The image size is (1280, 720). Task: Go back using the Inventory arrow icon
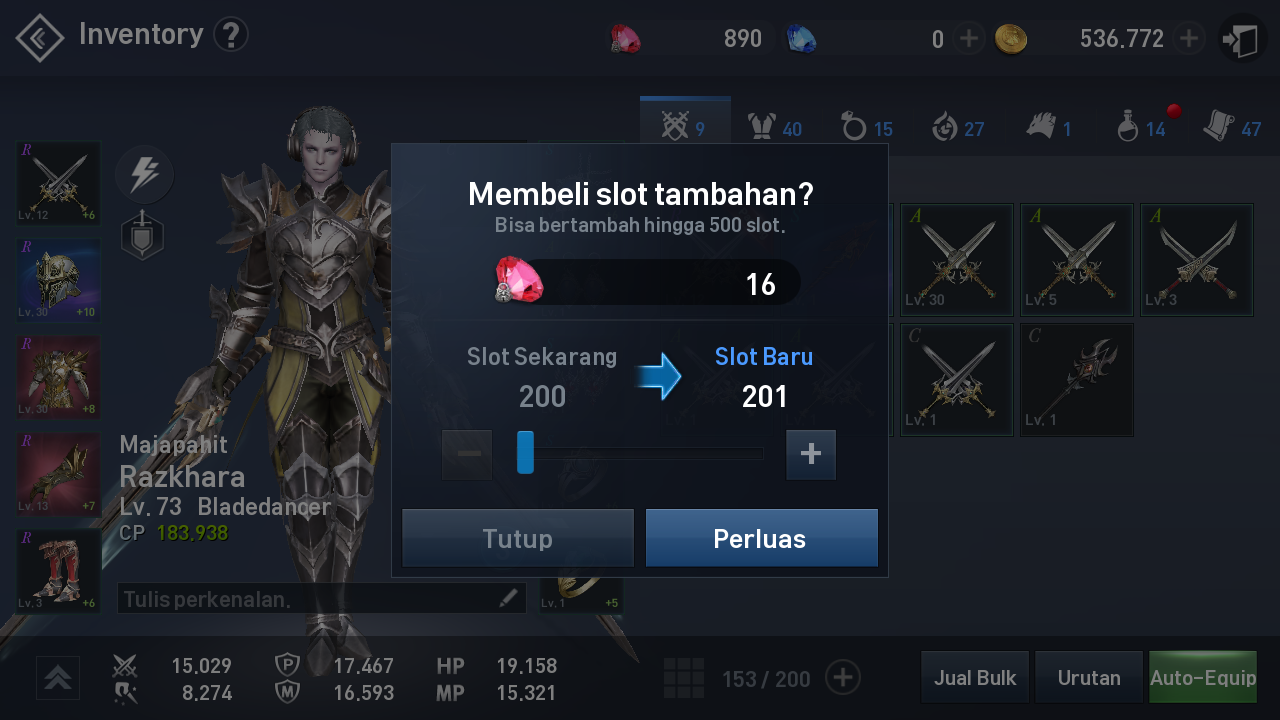40,38
